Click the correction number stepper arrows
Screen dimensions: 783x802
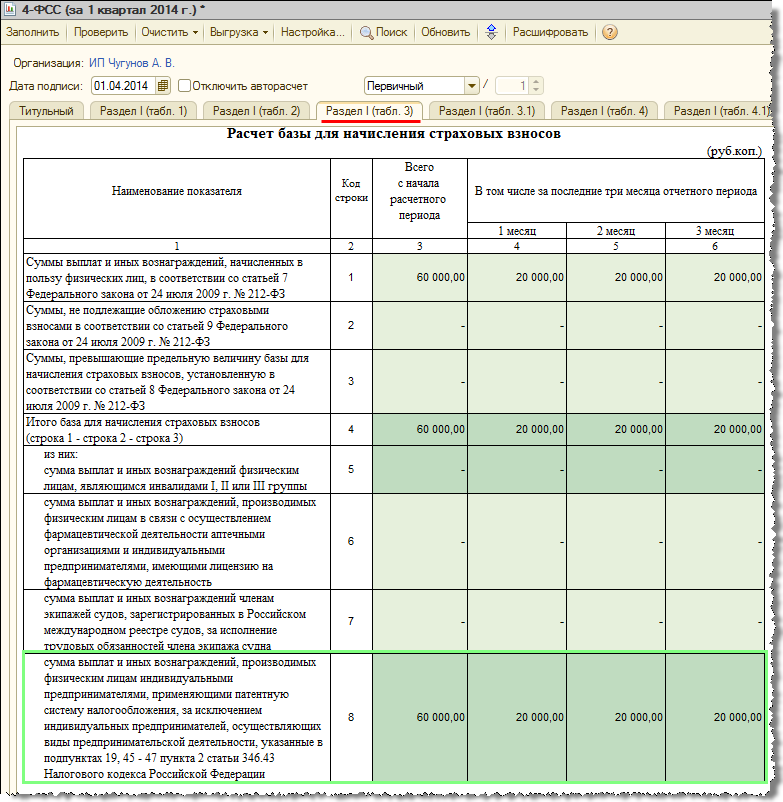(536, 86)
